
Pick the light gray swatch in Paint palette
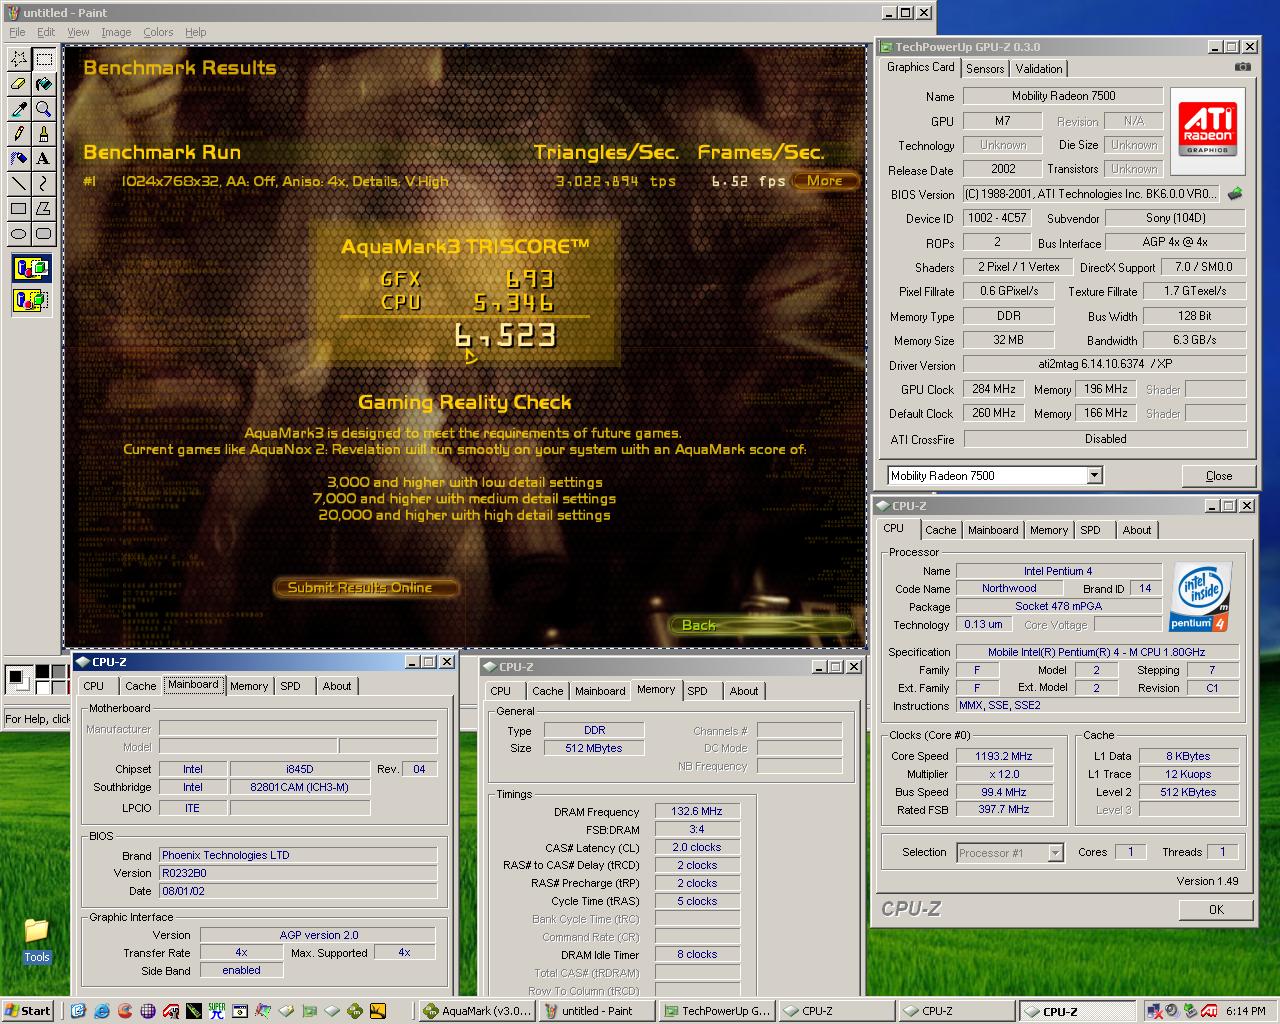click(59, 687)
